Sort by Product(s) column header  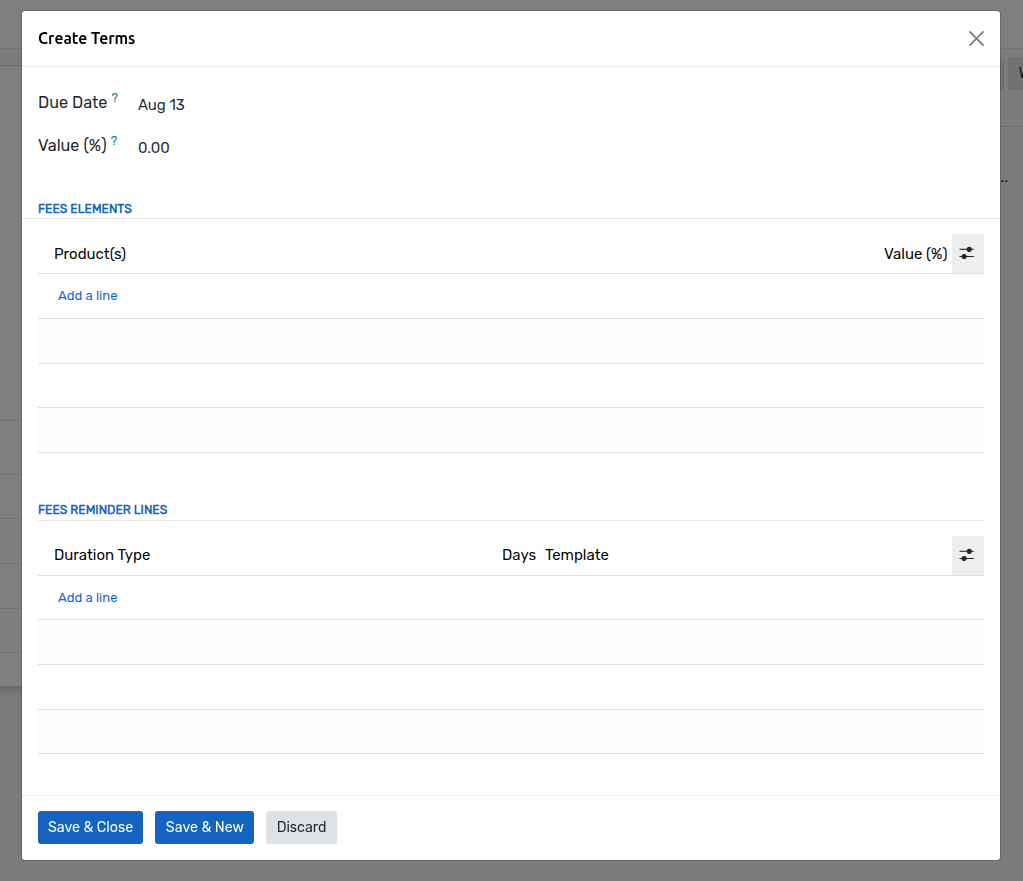tap(90, 254)
